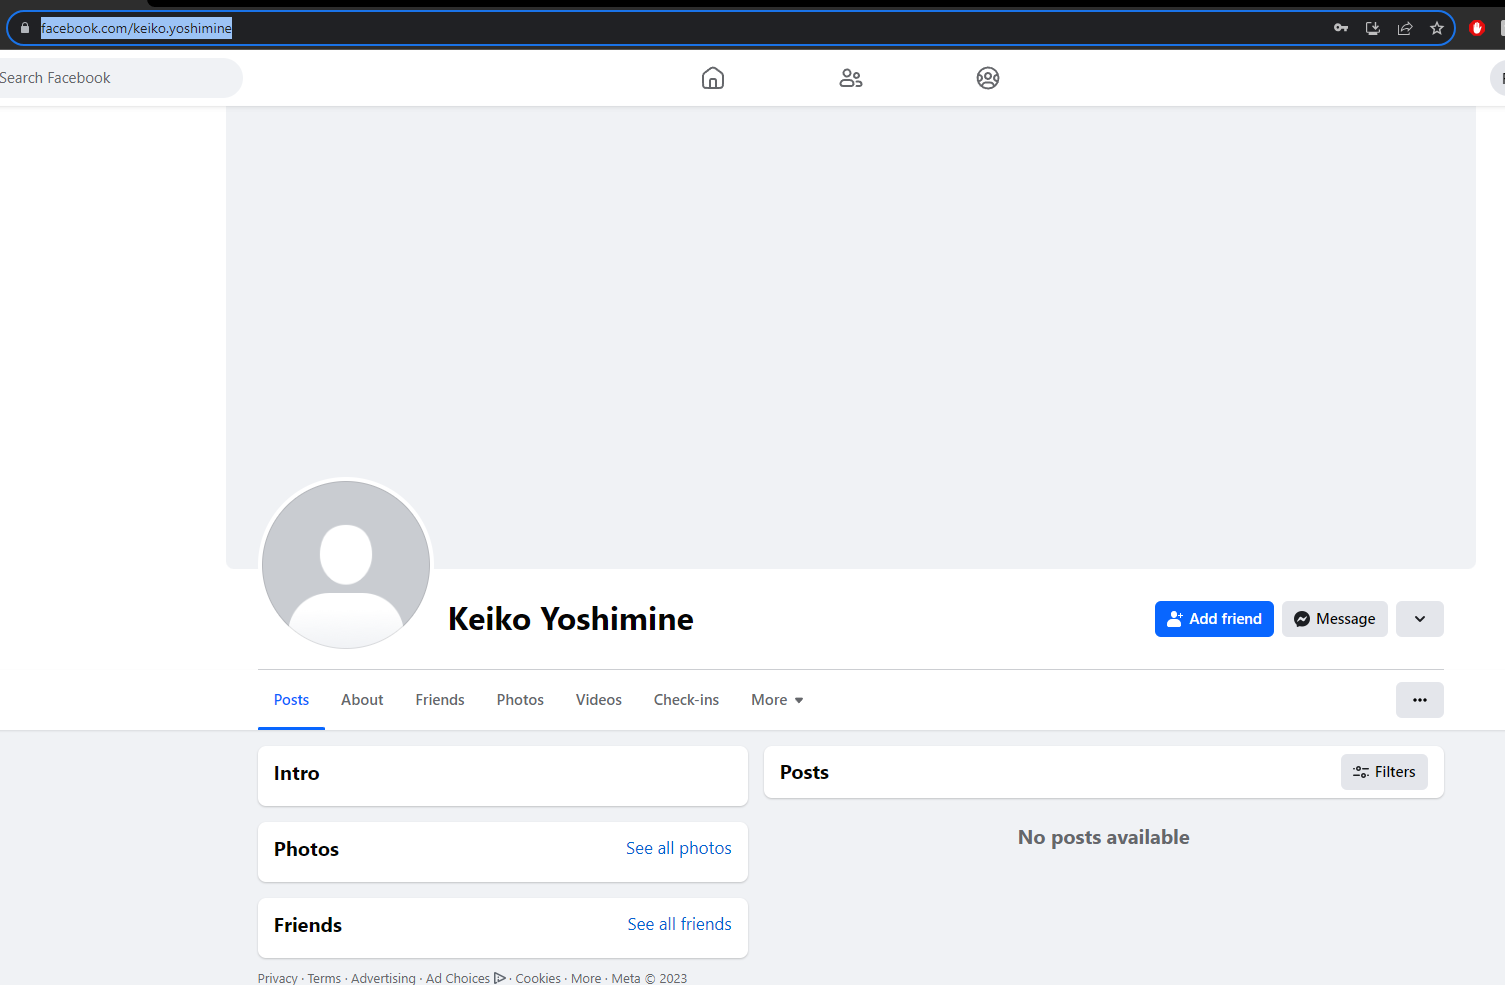Open the posts Filters button
Viewport: 1505px width, 985px height.
(x=1384, y=772)
